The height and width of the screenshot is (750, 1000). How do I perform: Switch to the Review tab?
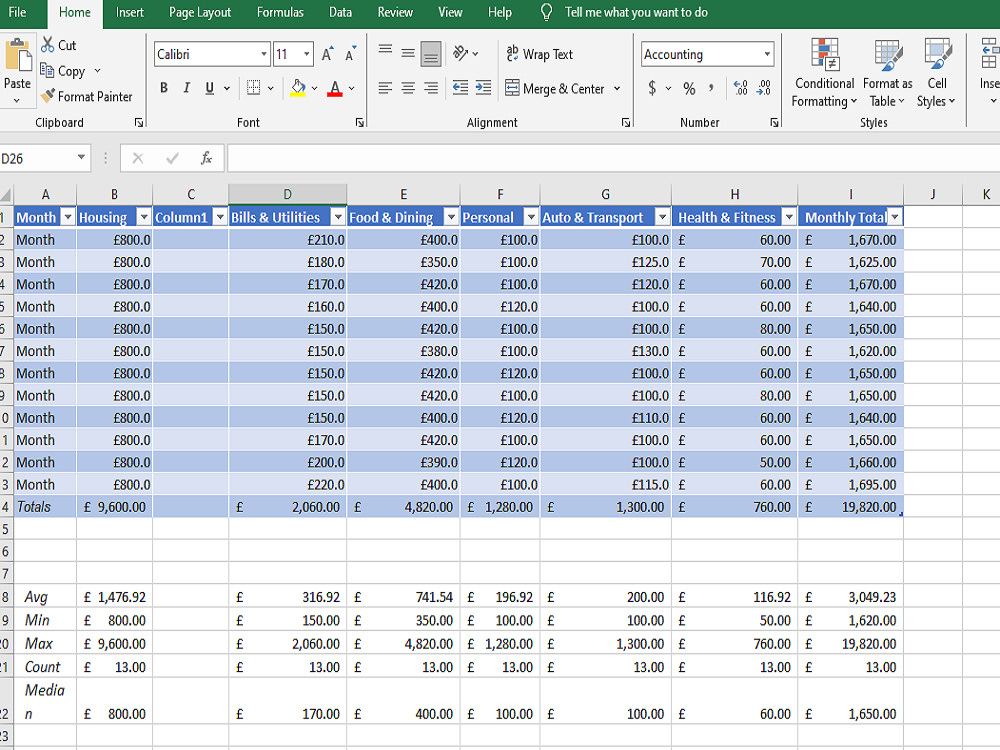[x=395, y=12]
